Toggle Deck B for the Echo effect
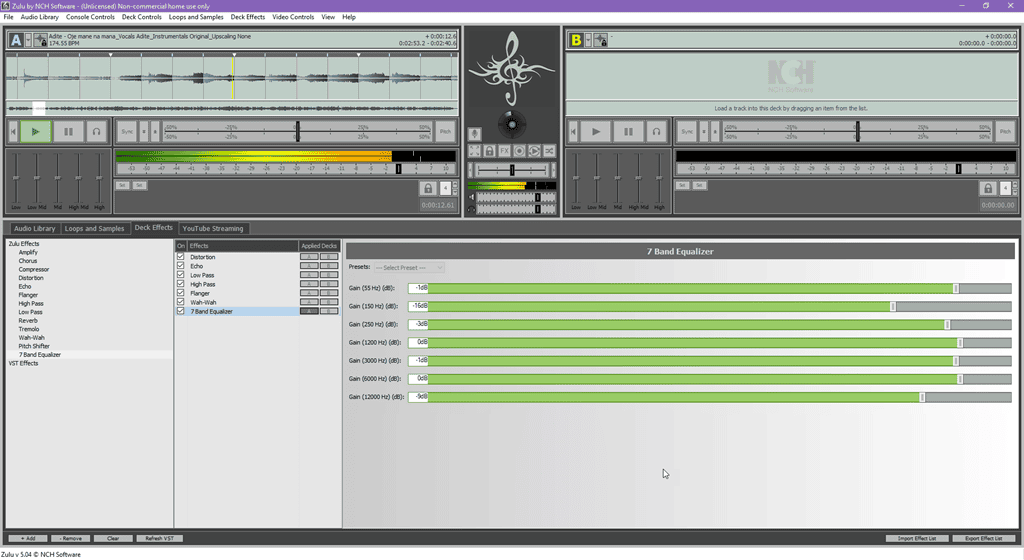 [329, 266]
